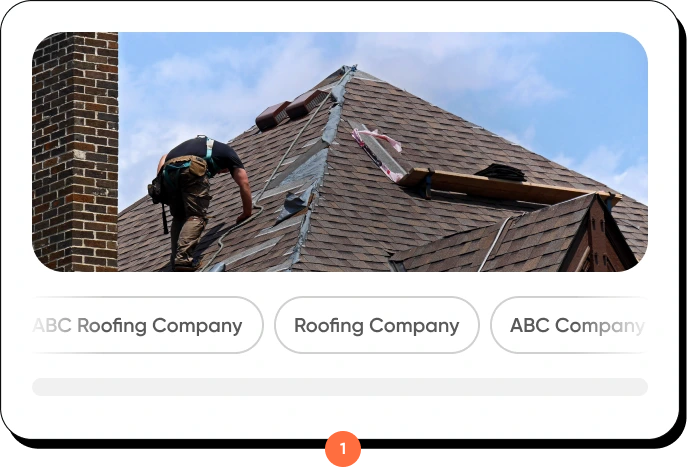Choose the ABC Roofing Company suggestion
Image resolution: width=687 pixels, height=467 pixels.
click(148, 325)
